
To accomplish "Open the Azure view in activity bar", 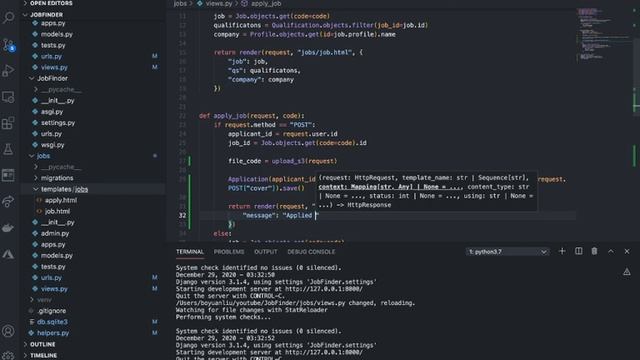I will (8, 254).
